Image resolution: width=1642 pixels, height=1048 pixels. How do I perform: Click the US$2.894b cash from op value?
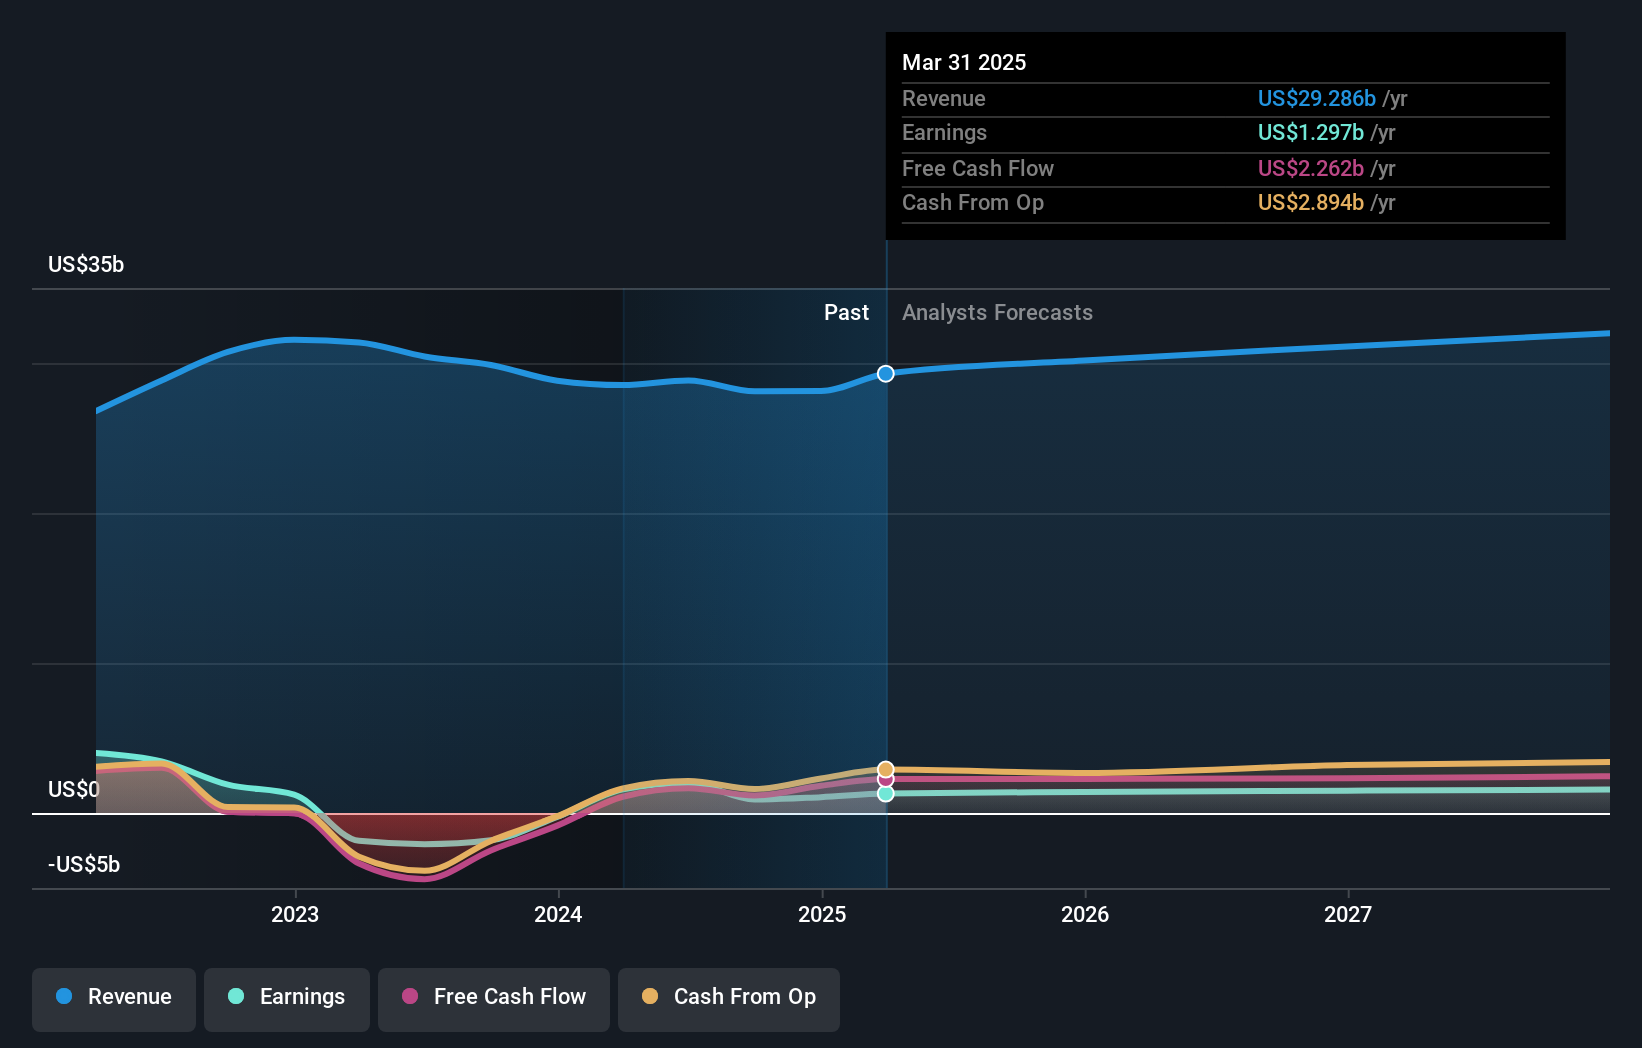pyautogui.click(x=1311, y=203)
